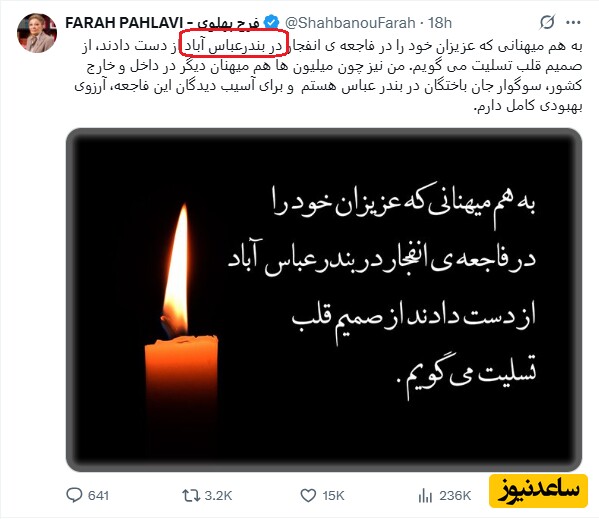Like the tweet with heart icon
The height and width of the screenshot is (519, 599).
point(308,495)
